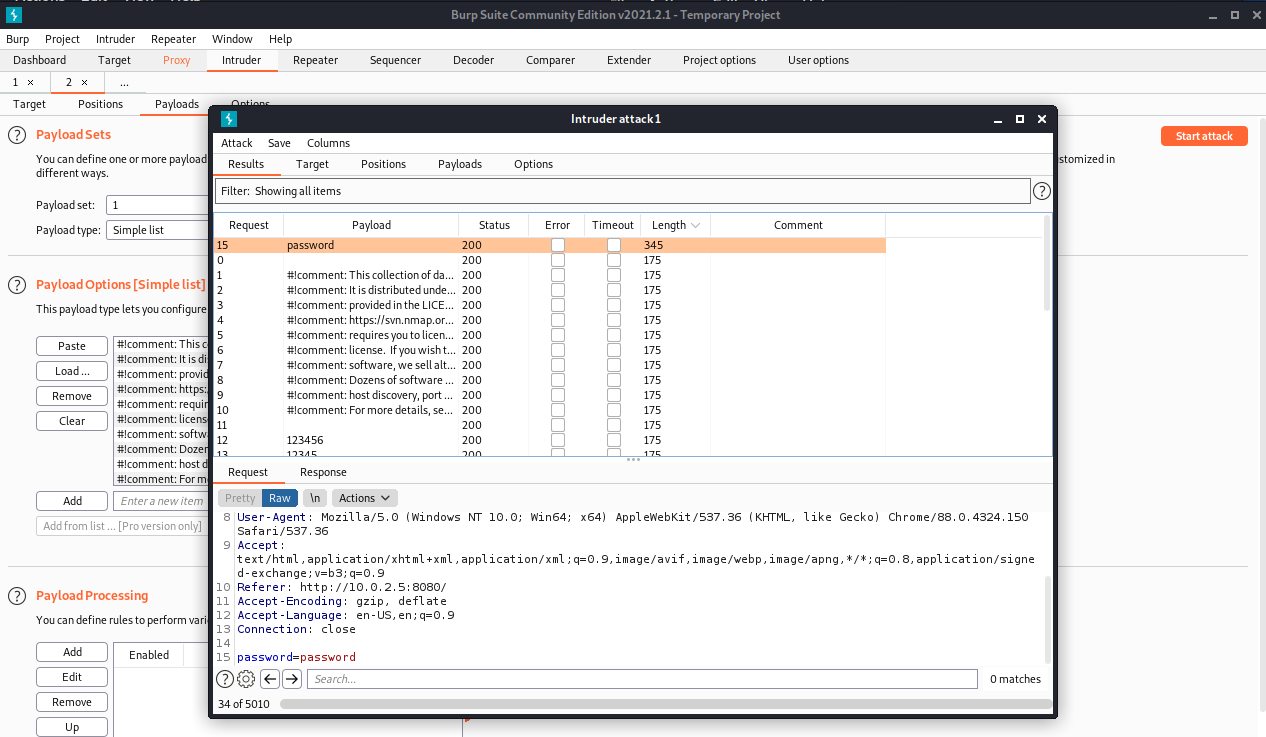Click the search bar help icon

coord(225,679)
